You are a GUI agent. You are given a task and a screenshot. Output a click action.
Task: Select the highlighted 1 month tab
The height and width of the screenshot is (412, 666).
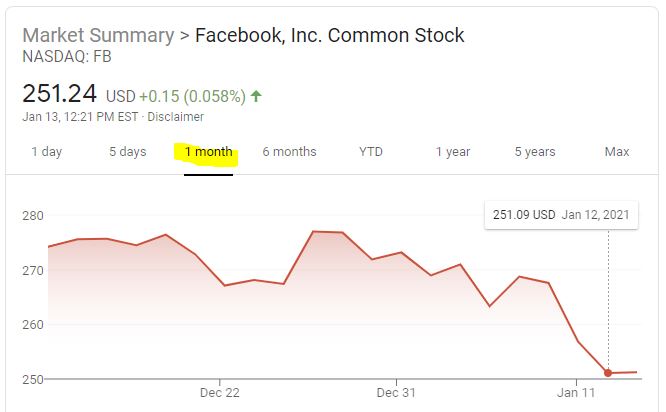tap(208, 152)
